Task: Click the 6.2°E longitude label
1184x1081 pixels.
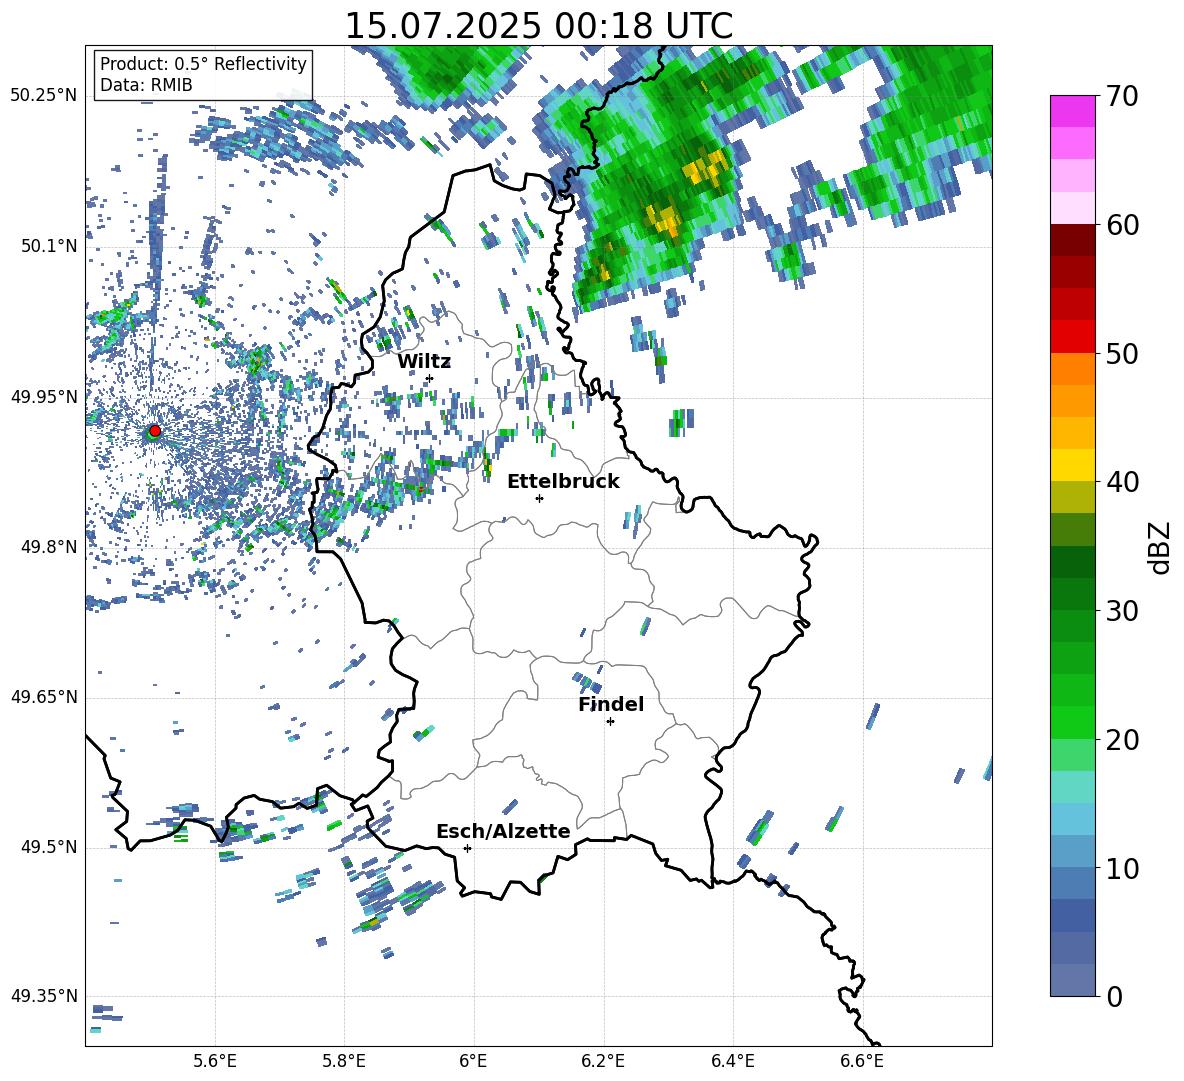Action: coord(603,1062)
